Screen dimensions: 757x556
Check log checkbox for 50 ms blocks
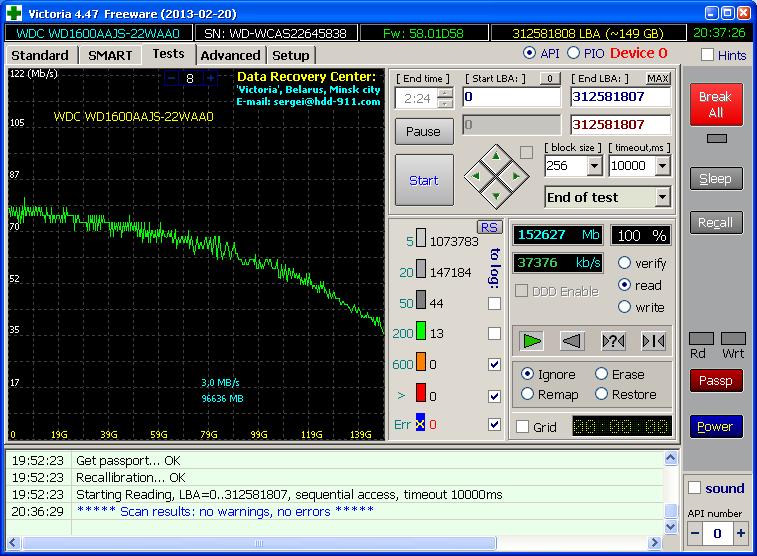tap(494, 304)
